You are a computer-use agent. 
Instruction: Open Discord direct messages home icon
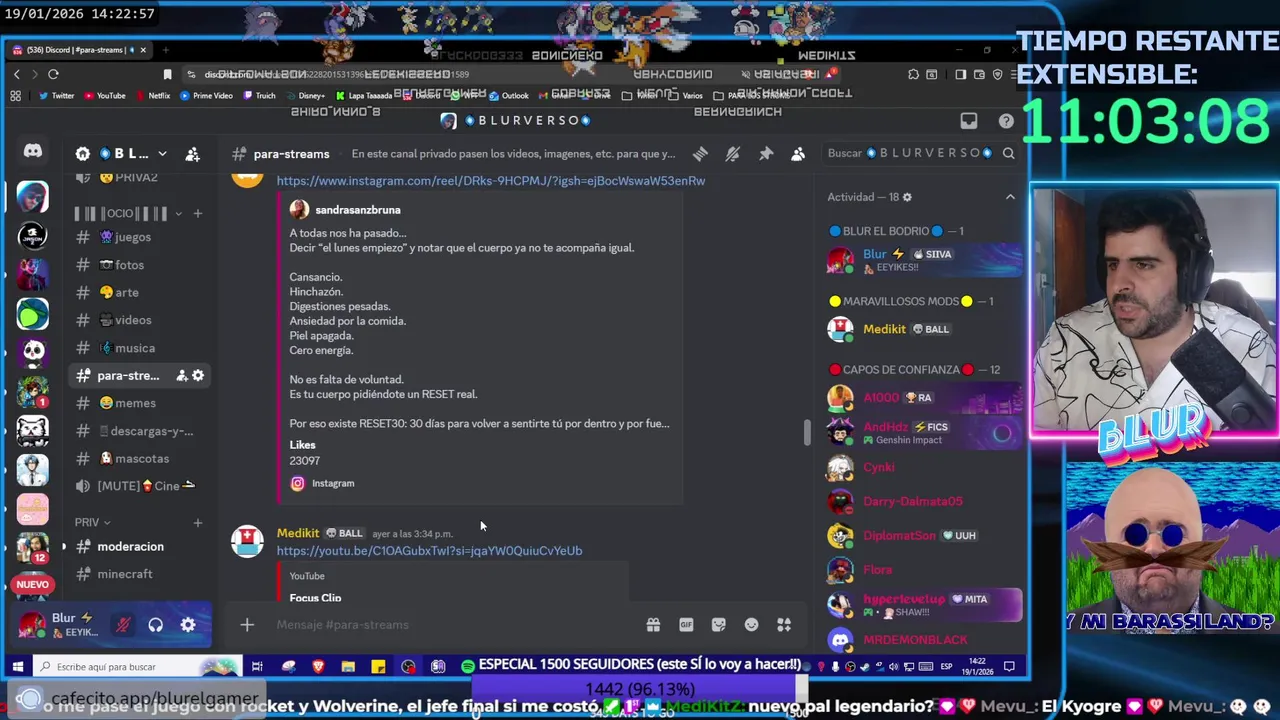click(x=32, y=151)
